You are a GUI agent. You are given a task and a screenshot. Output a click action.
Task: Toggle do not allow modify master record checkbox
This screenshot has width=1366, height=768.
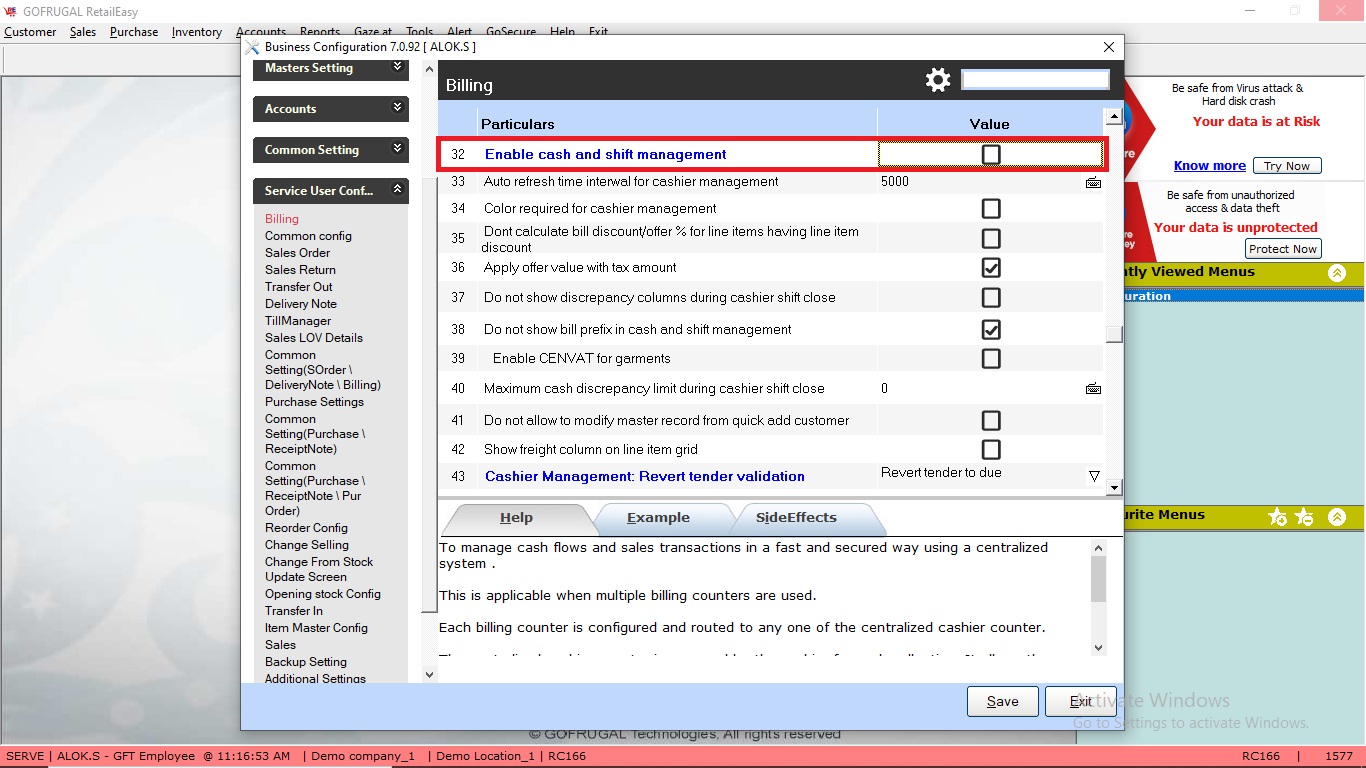991,421
